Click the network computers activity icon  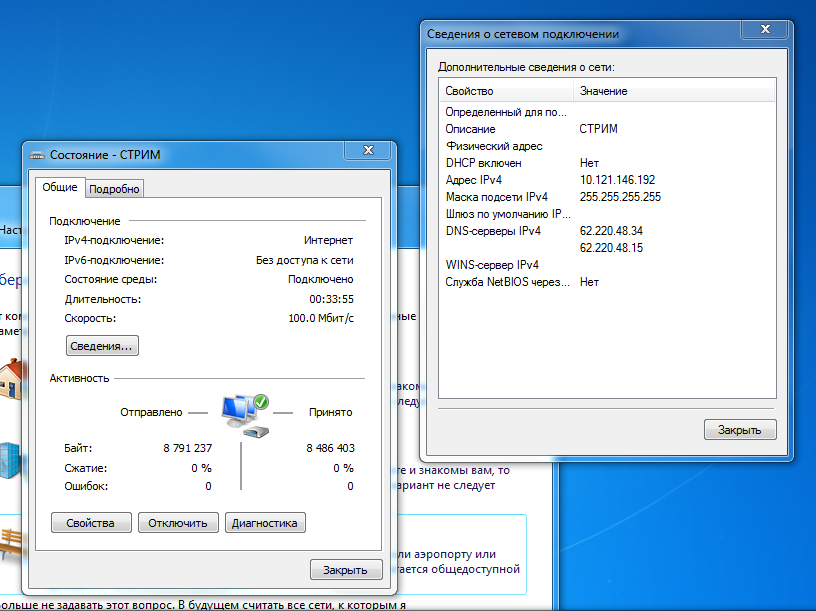point(246,415)
